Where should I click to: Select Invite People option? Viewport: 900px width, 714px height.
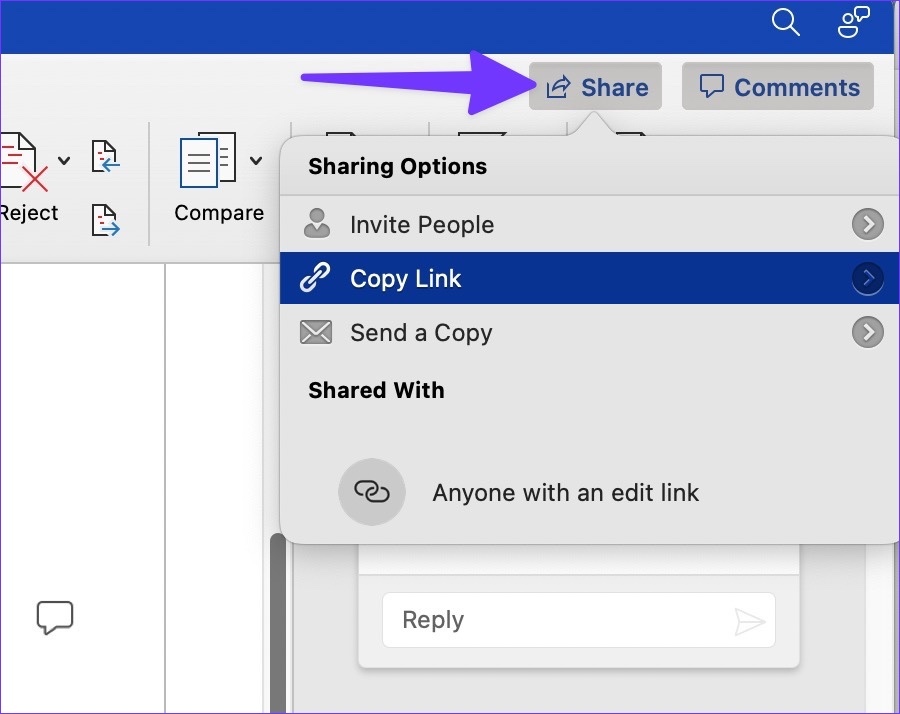pos(589,224)
